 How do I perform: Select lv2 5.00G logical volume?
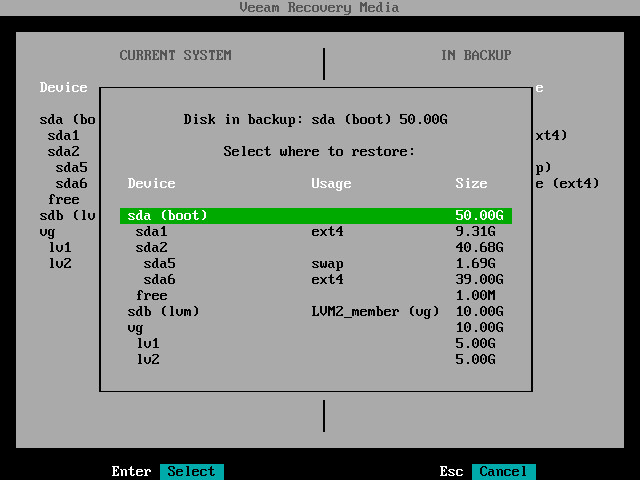click(316, 359)
